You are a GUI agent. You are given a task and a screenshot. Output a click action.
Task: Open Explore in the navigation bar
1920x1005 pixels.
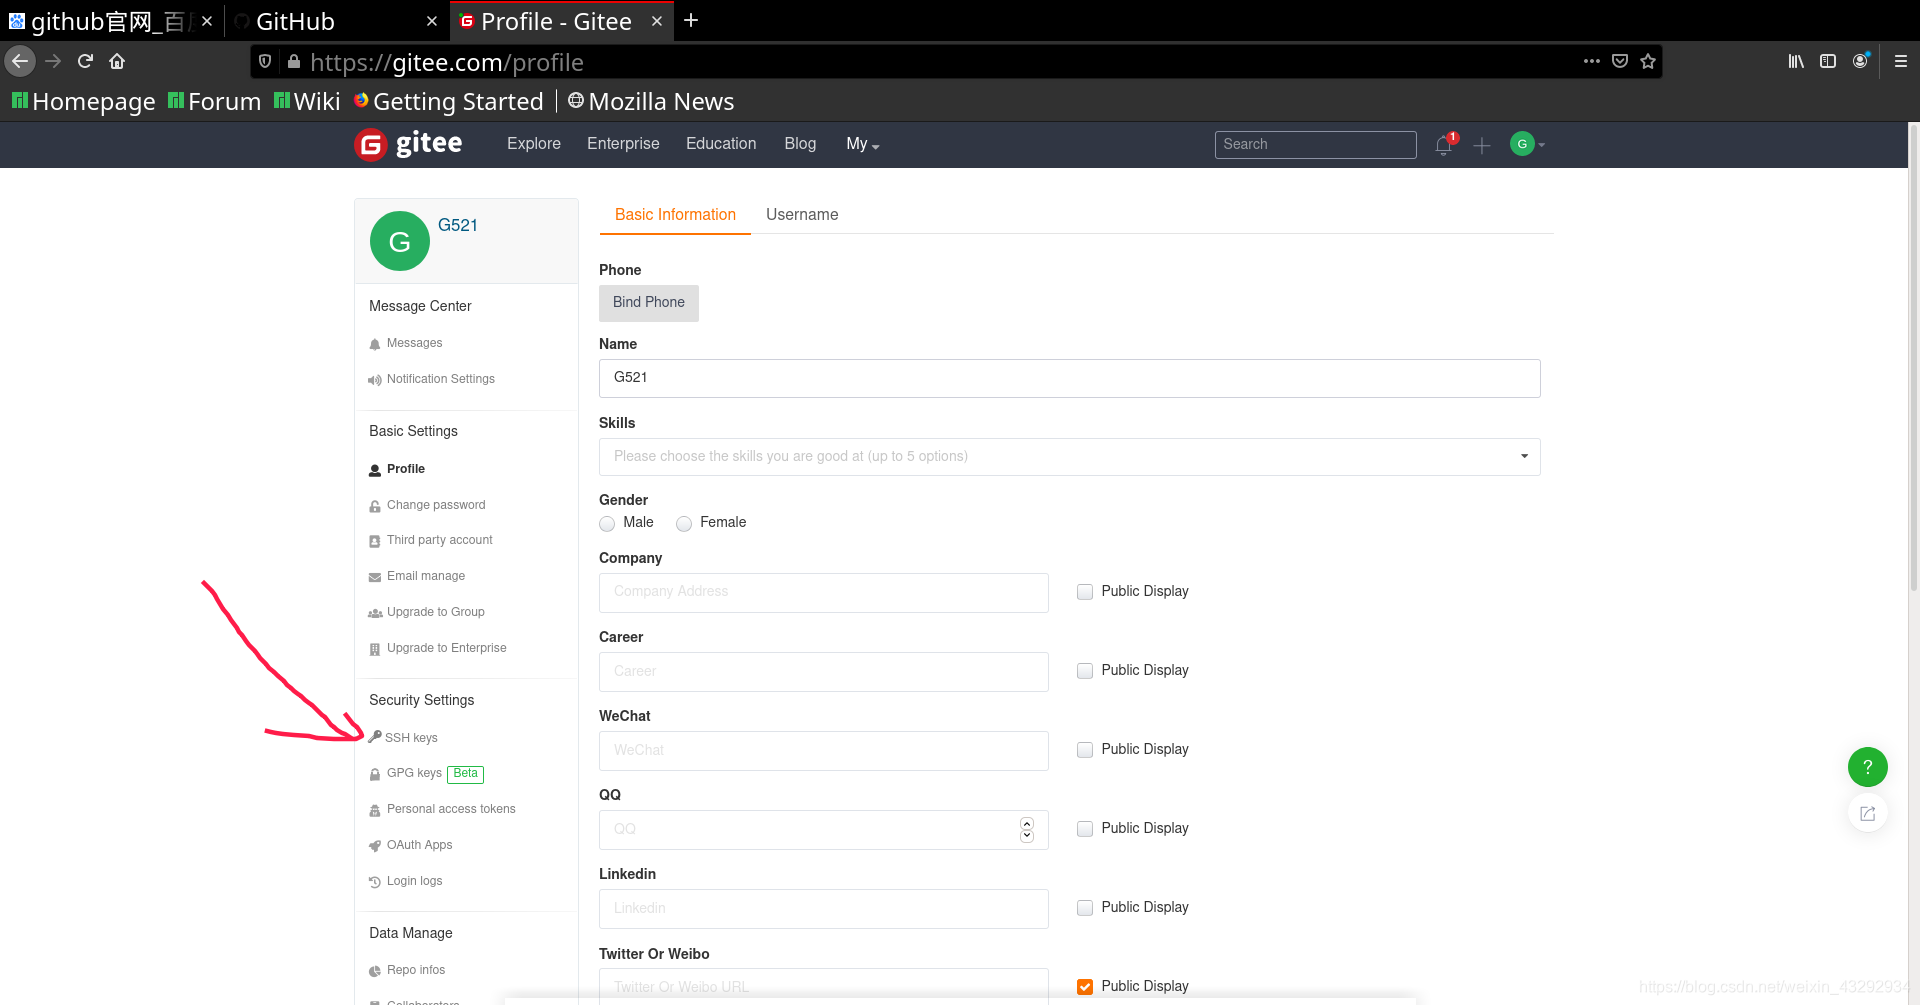[x=534, y=144]
